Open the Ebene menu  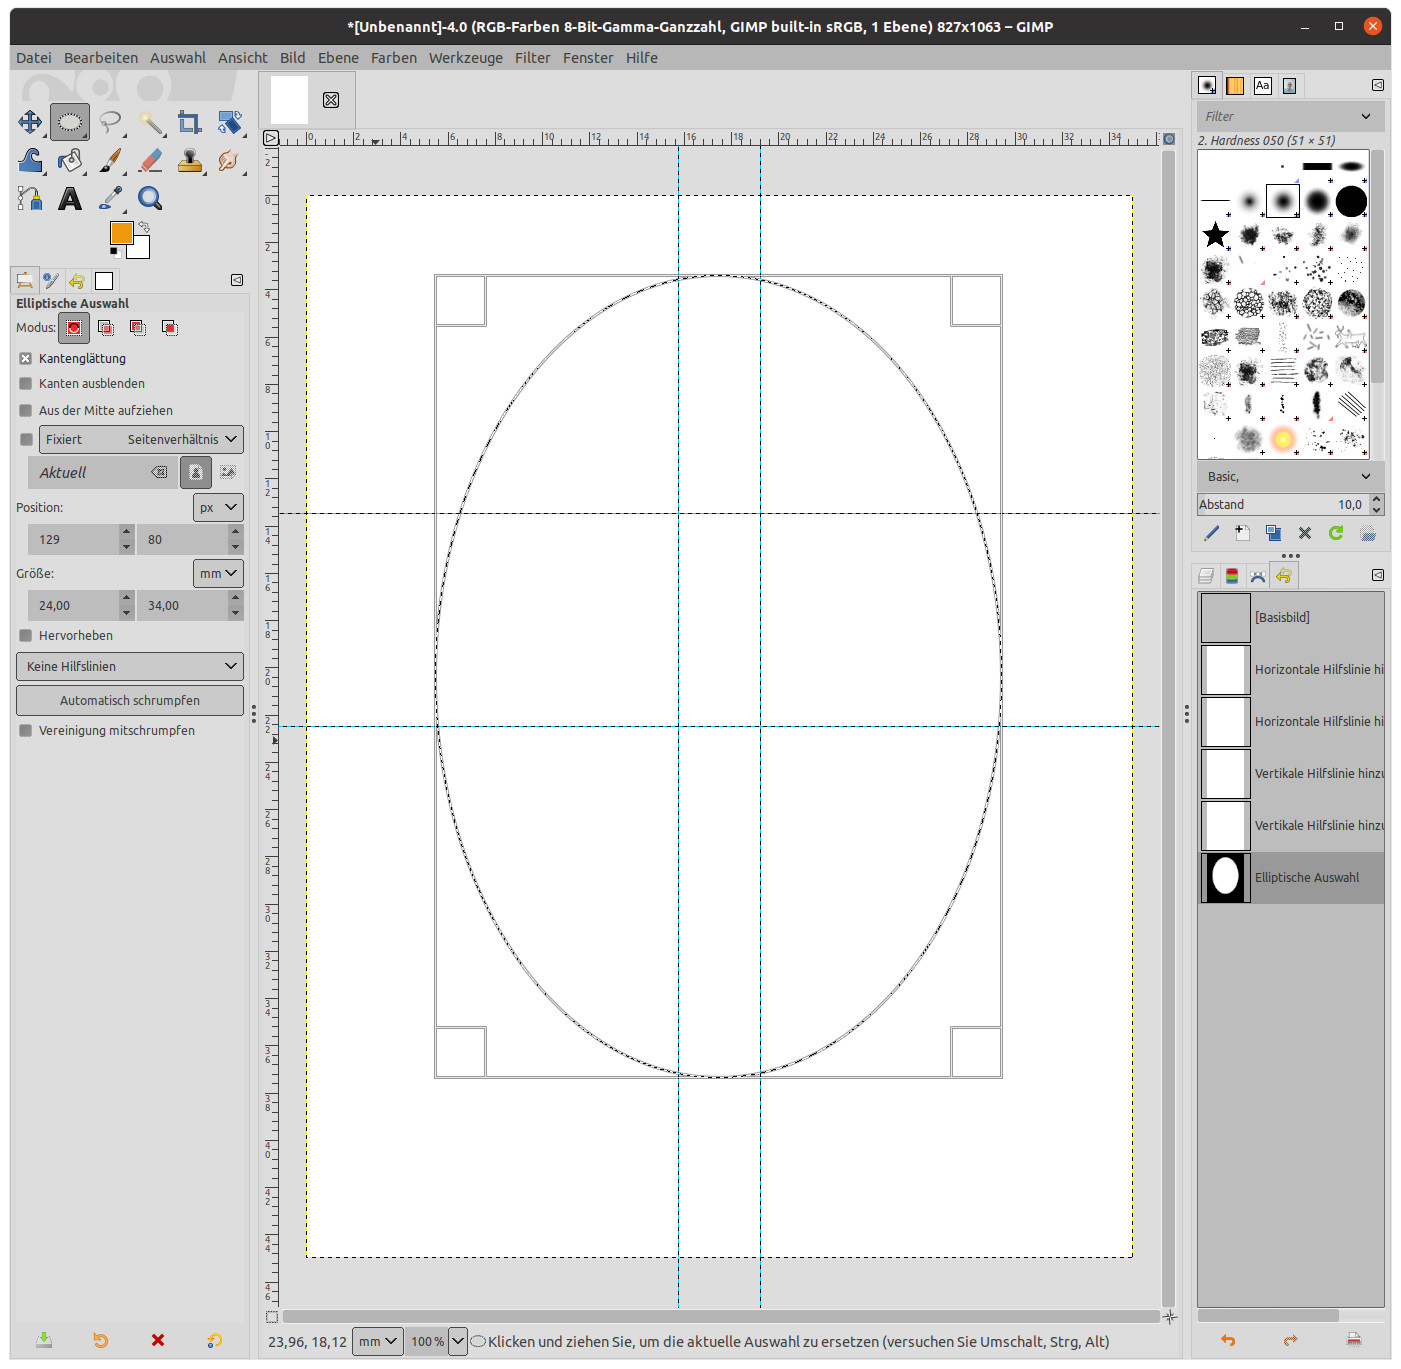tap(338, 58)
